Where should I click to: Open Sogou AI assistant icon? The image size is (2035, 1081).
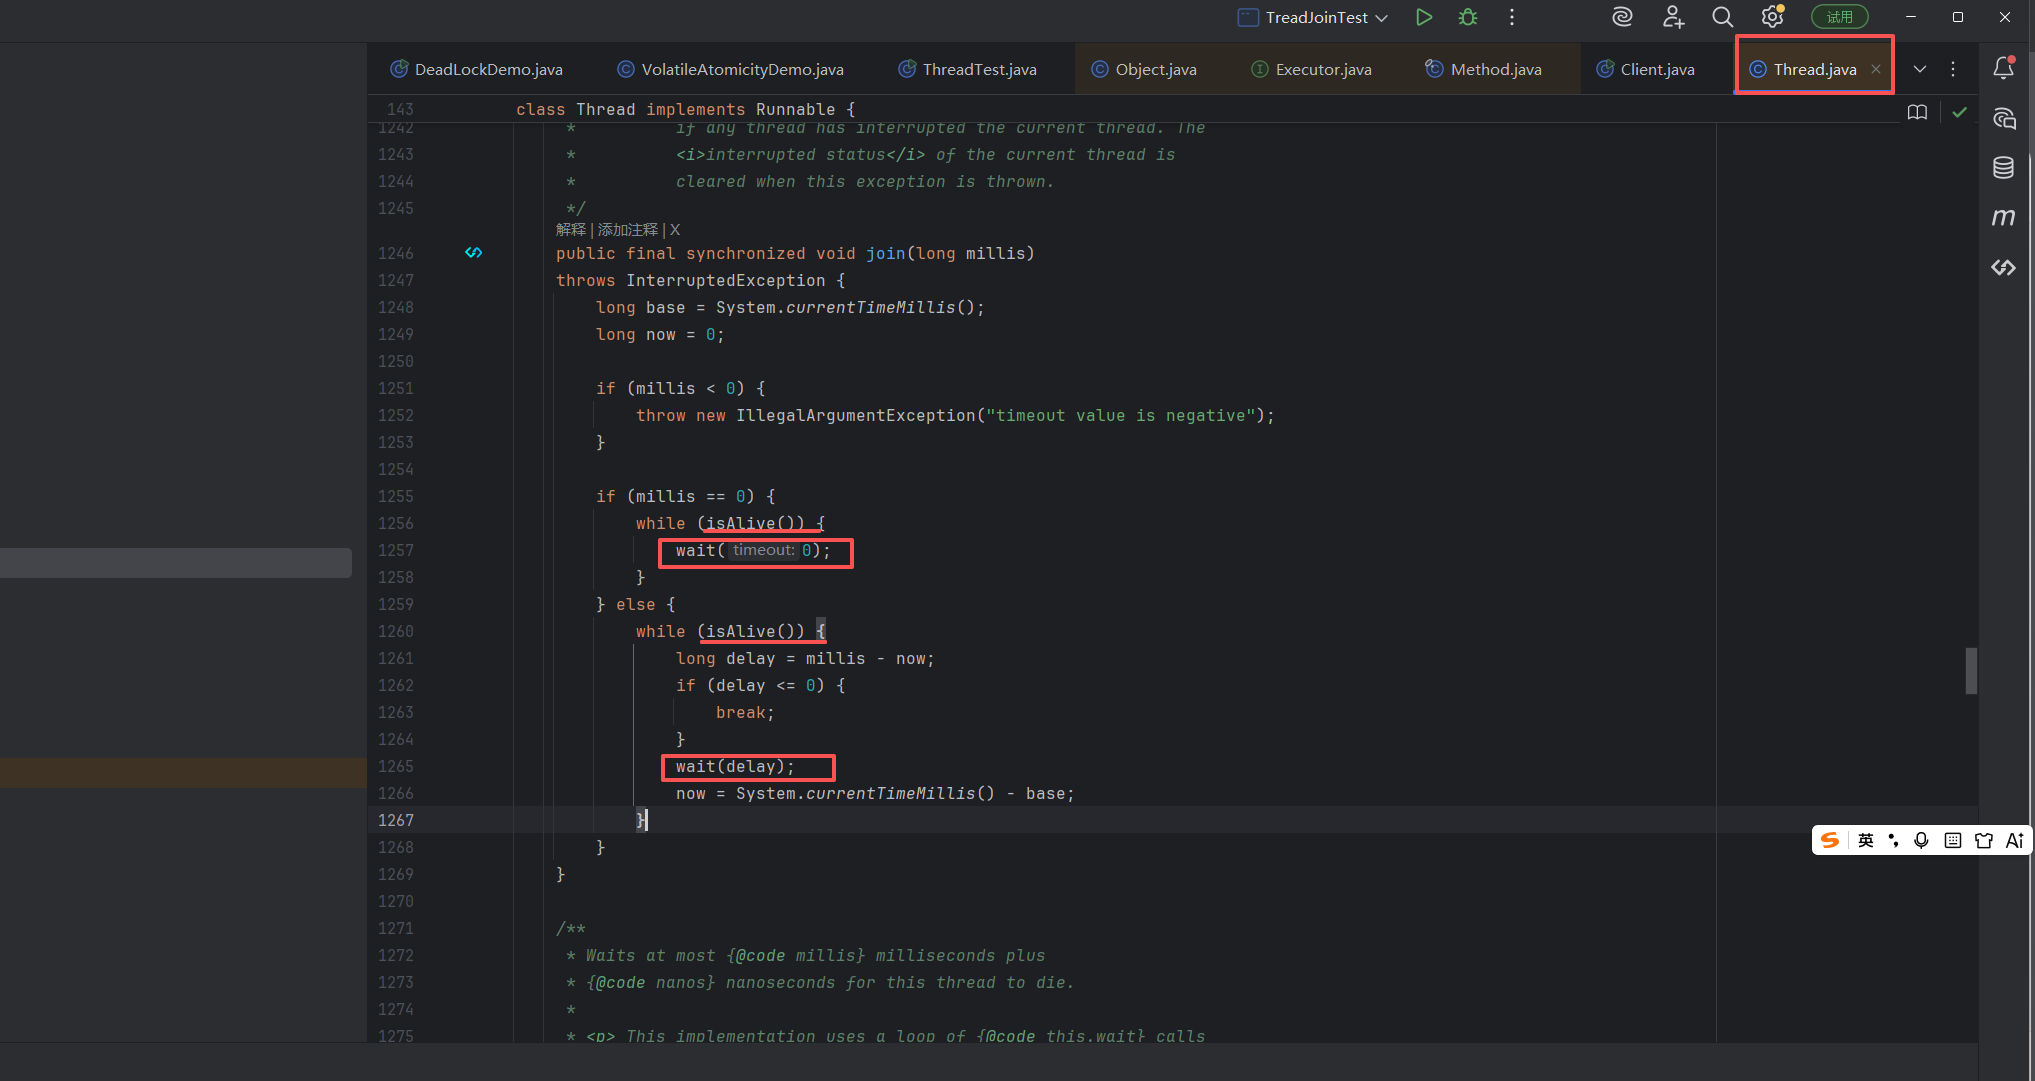tap(2015, 840)
